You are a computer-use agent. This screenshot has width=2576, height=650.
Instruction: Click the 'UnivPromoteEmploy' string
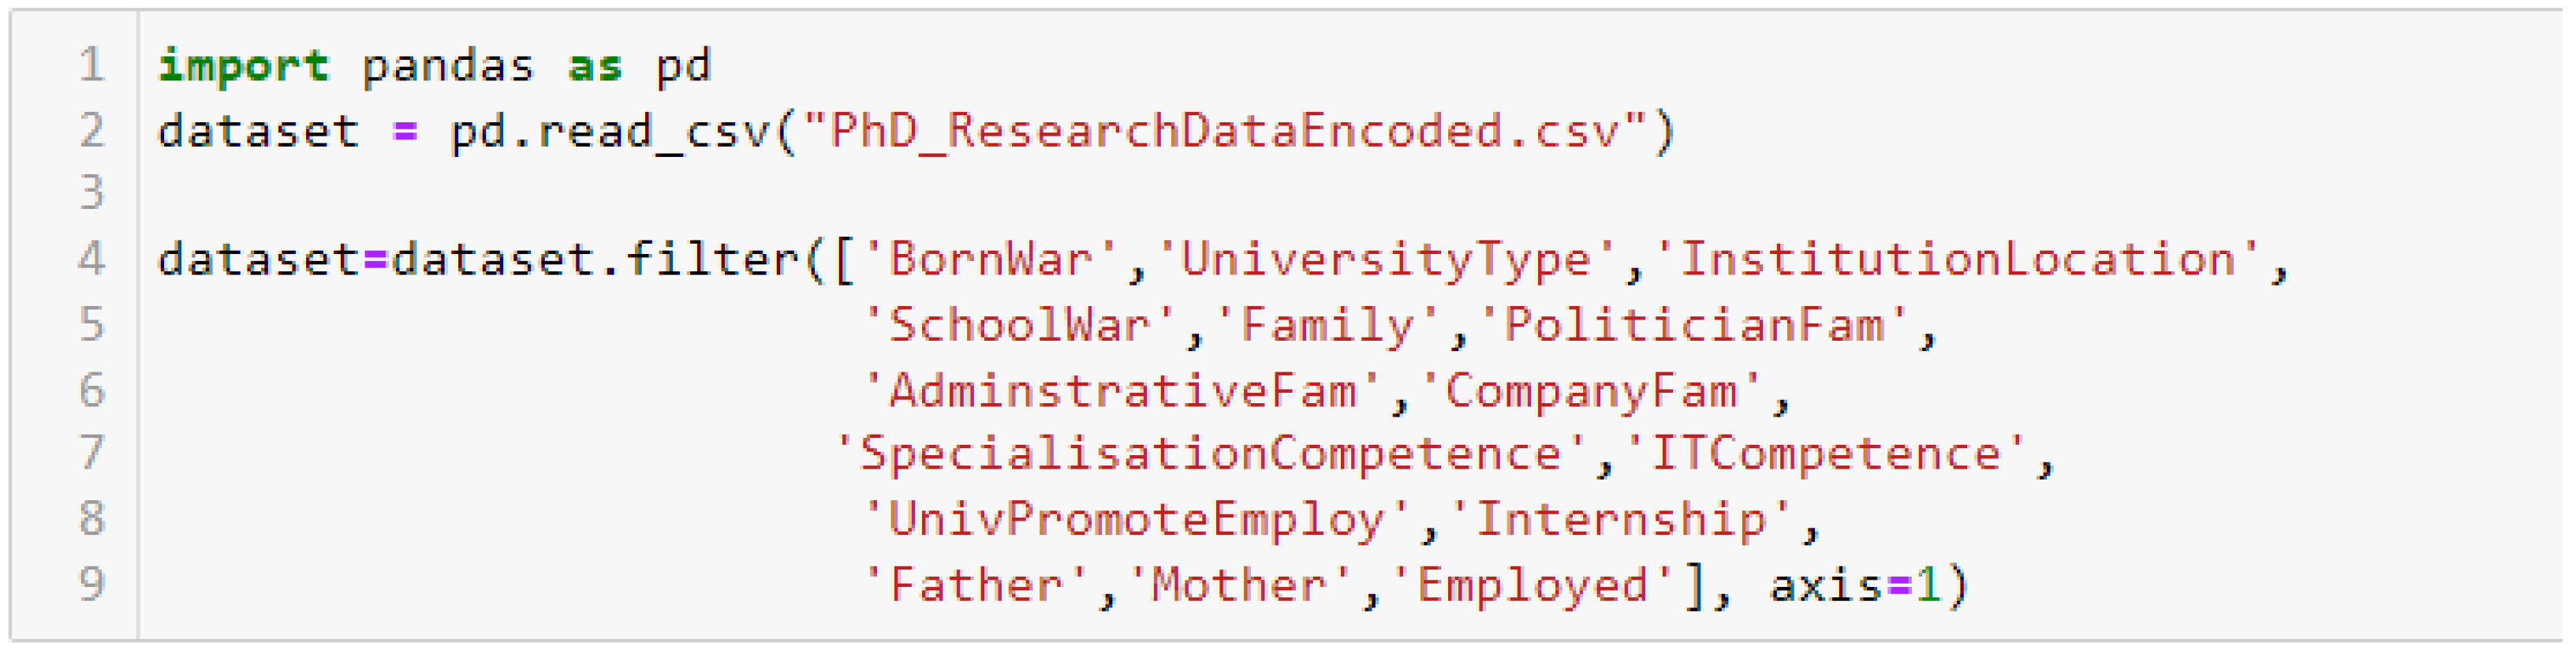[x=1136, y=520]
